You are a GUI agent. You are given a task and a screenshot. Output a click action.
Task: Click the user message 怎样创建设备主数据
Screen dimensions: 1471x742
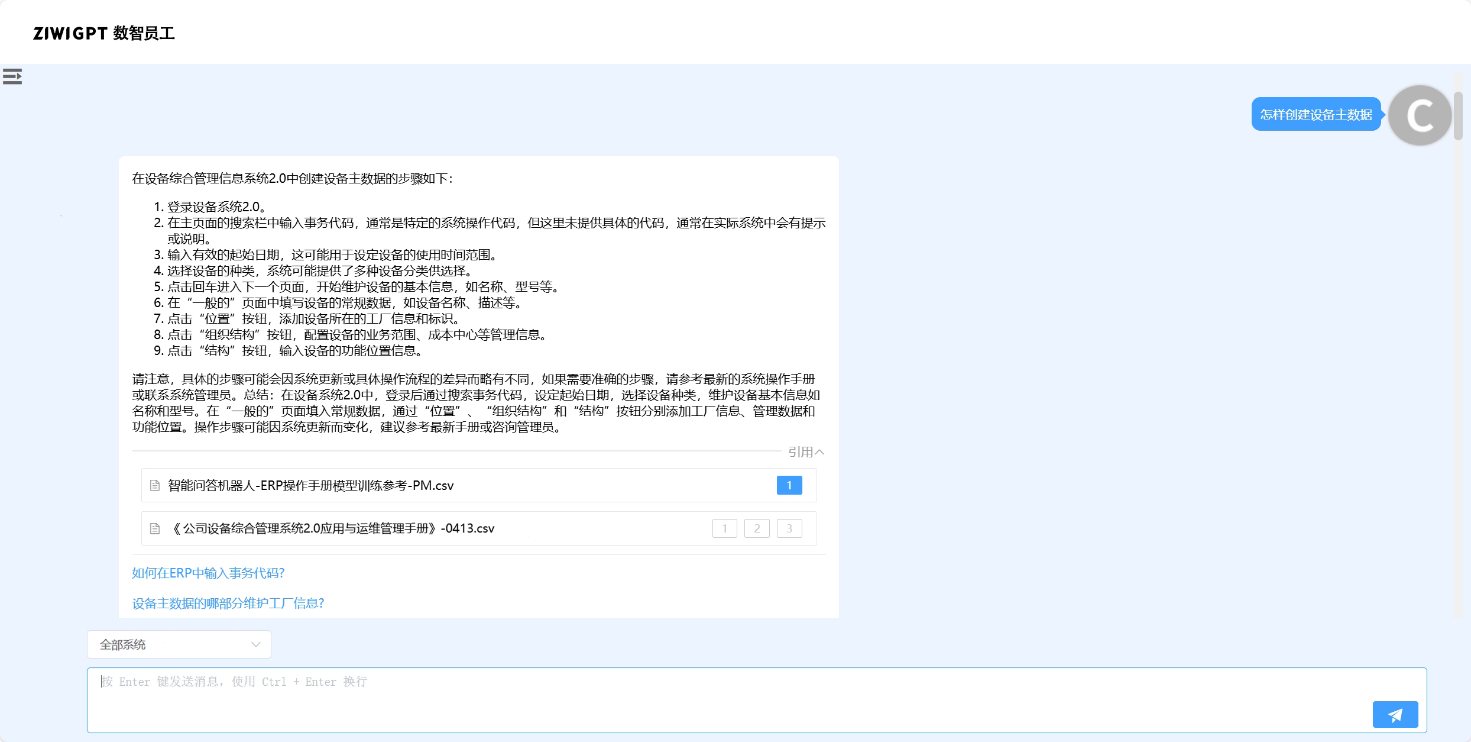(x=1315, y=114)
